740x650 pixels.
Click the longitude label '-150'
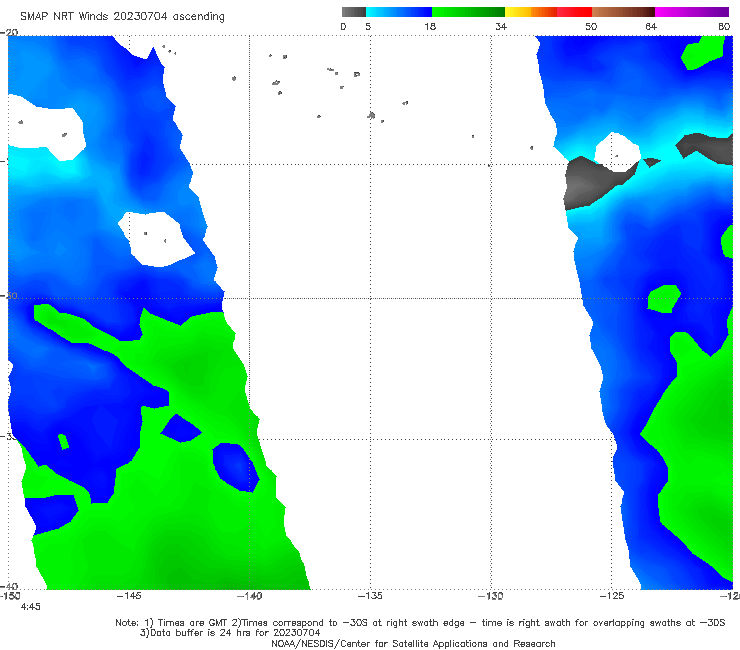[x=10, y=596]
